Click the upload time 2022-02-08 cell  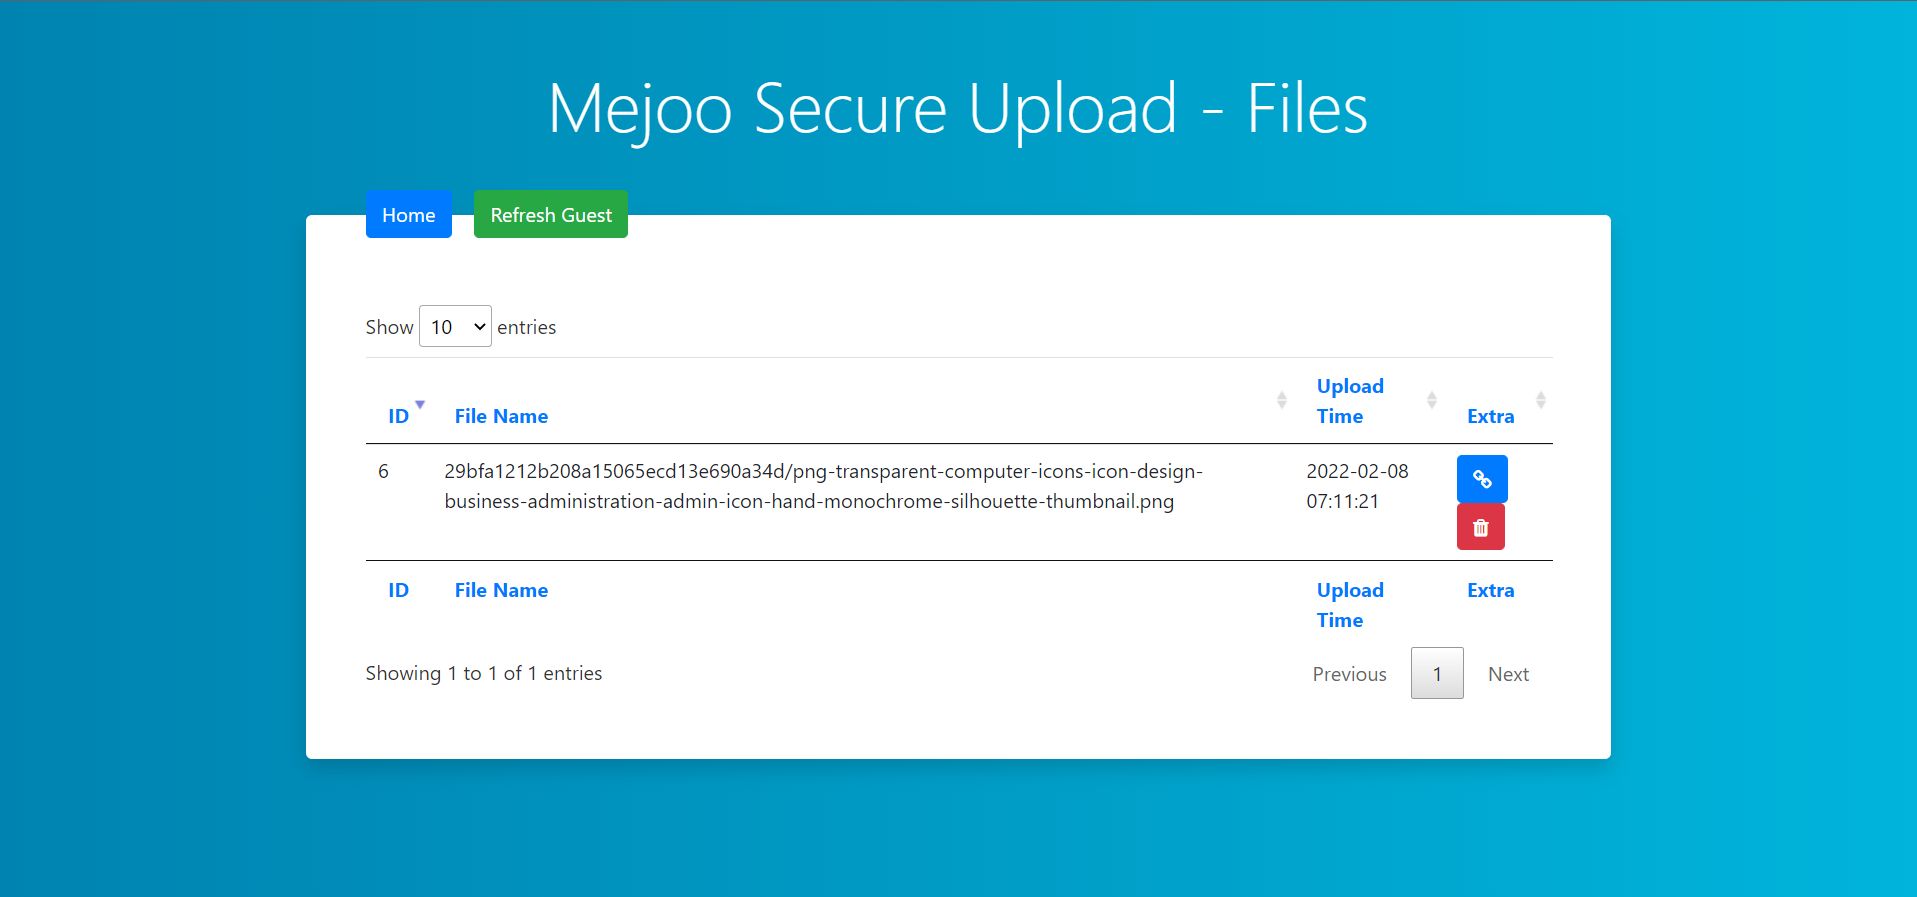[x=1356, y=486]
